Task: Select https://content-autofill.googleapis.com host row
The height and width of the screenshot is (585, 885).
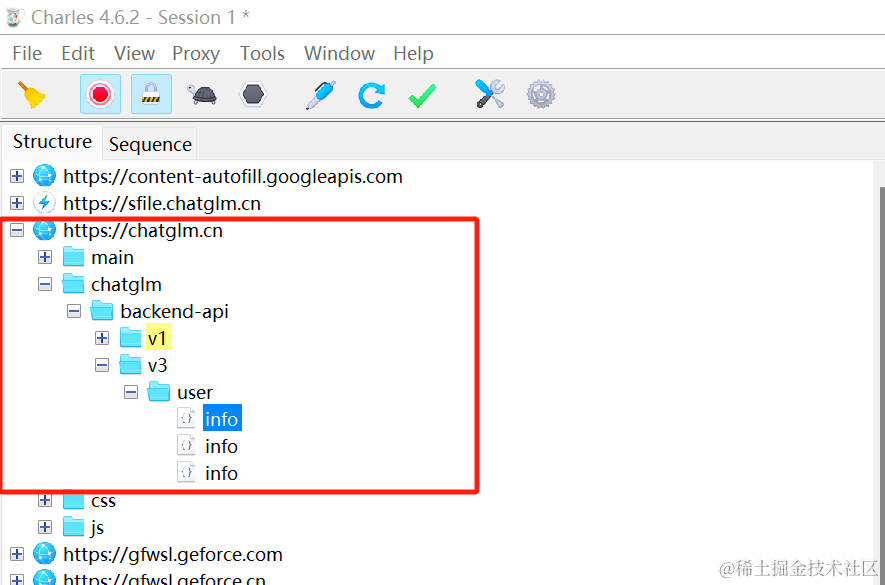Action: pyautogui.click(x=233, y=177)
